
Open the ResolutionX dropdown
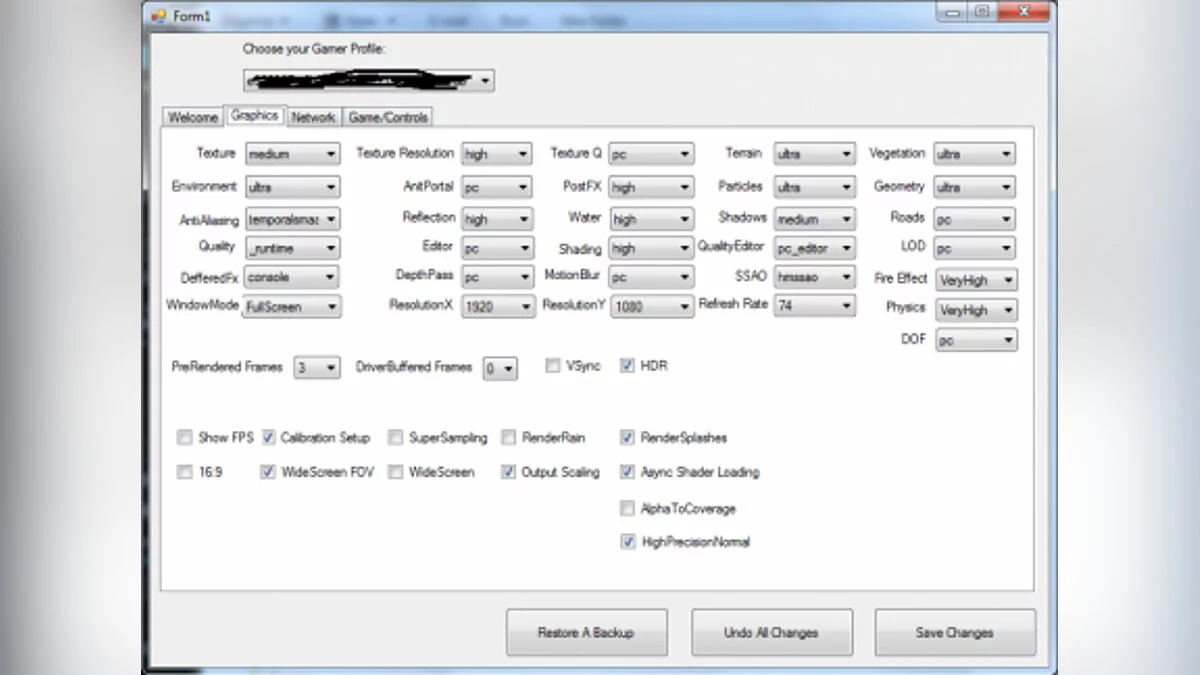(497, 307)
